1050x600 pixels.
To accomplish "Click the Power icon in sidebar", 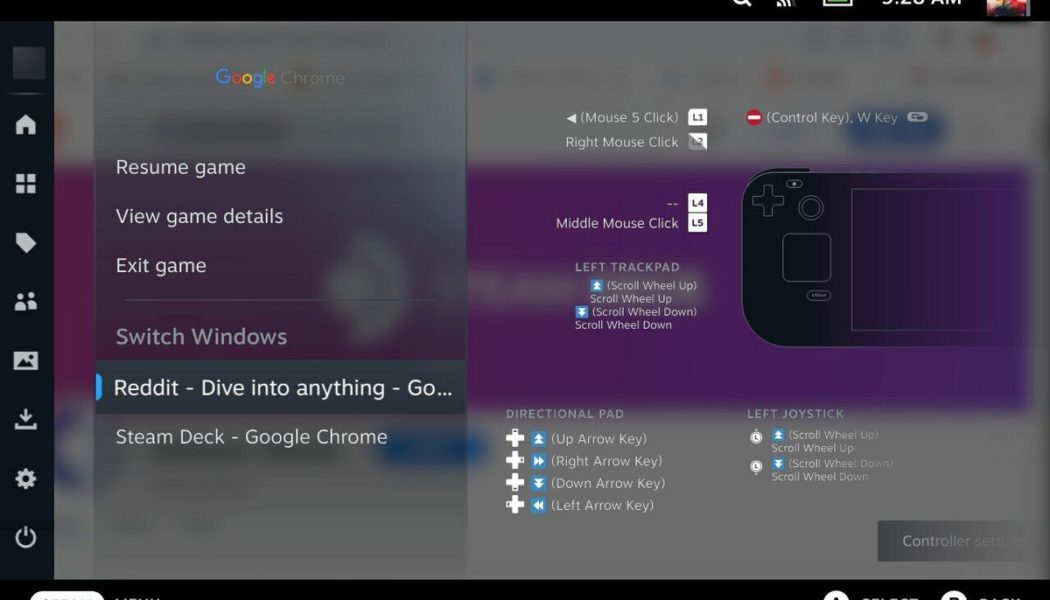I will (x=26, y=538).
